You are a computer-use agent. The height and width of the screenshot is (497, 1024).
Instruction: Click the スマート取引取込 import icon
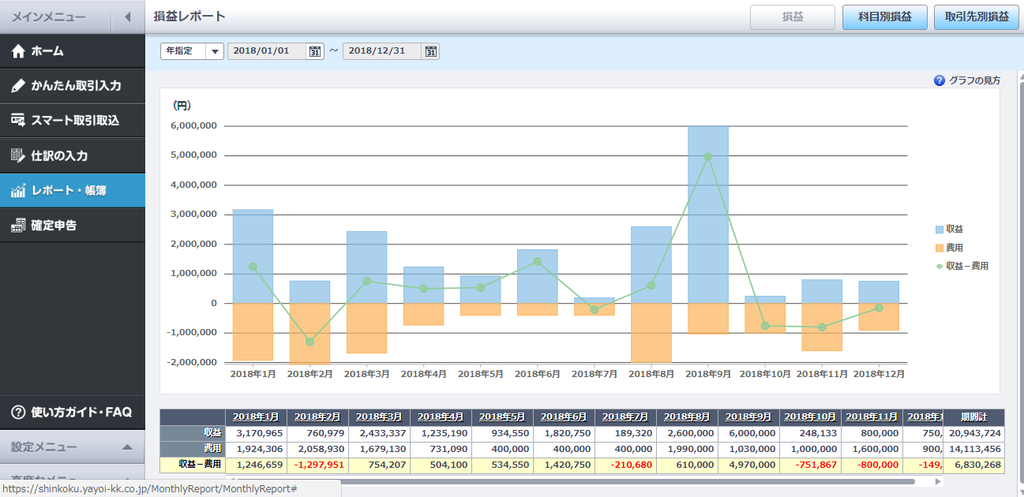click(x=18, y=120)
